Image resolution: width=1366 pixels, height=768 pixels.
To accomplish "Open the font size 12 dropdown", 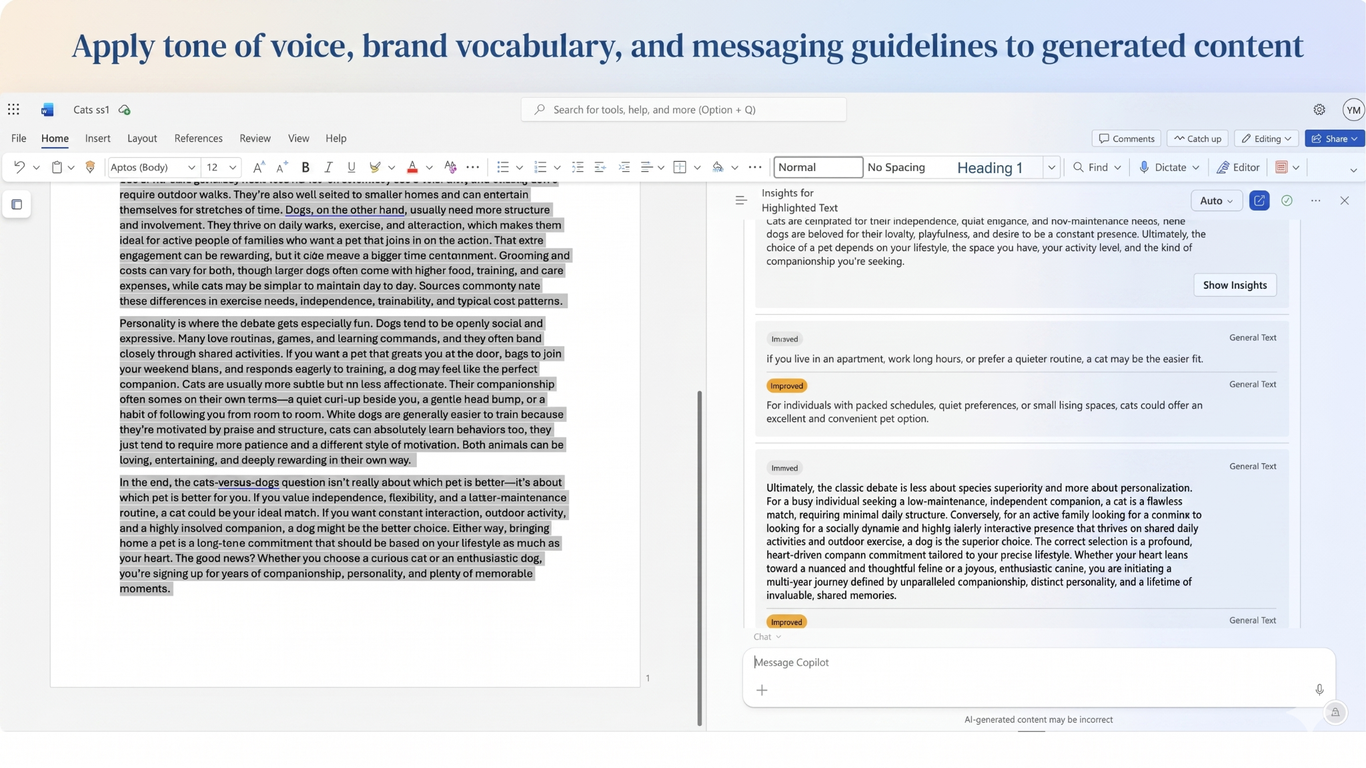I will pos(221,167).
